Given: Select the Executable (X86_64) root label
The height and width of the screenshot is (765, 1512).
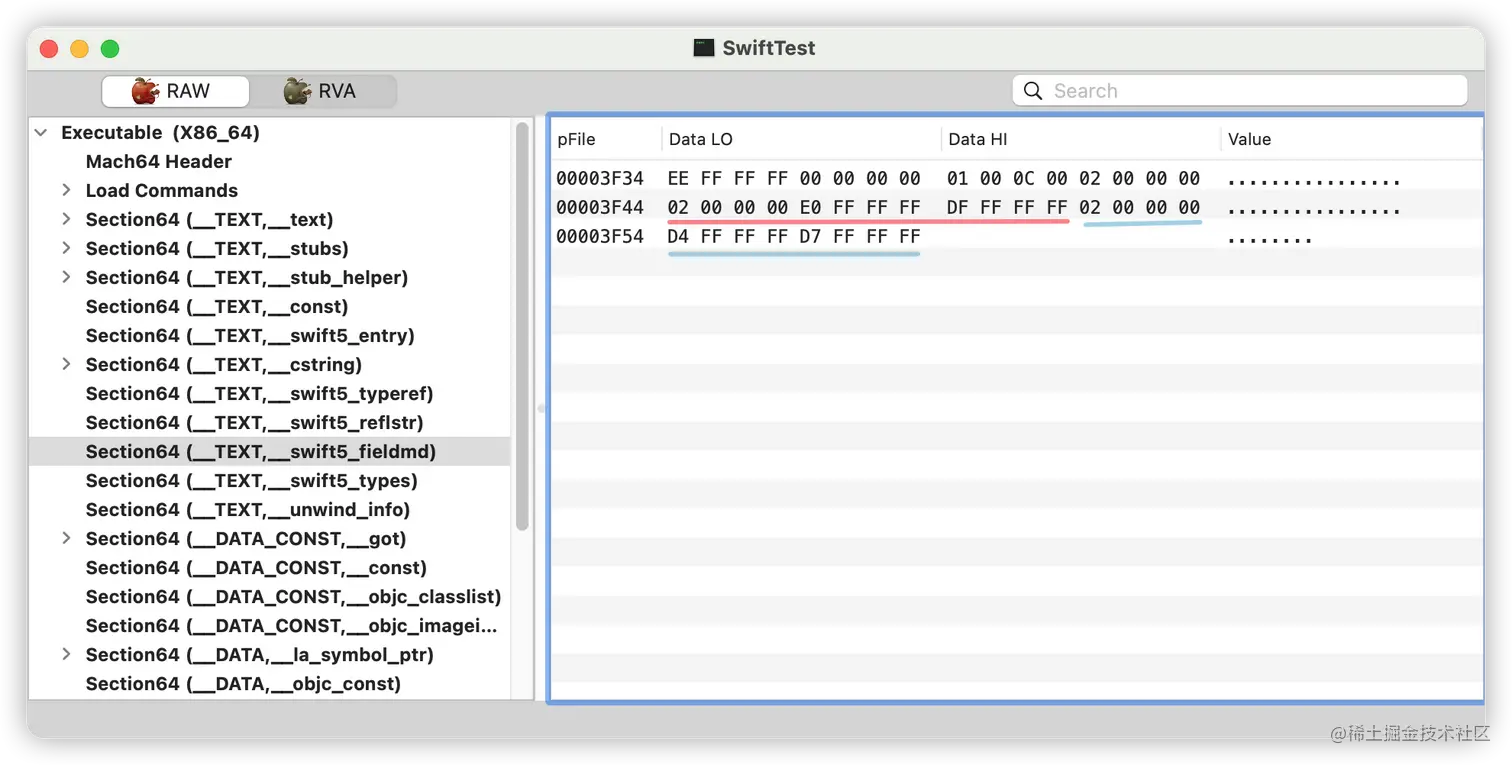Looking at the screenshot, I should click(x=160, y=132).
